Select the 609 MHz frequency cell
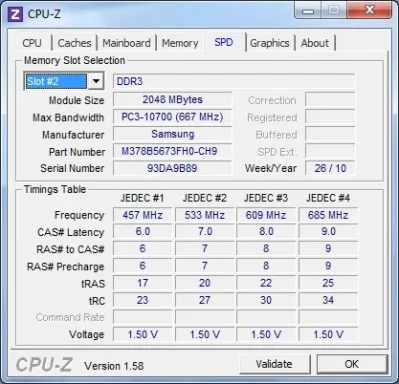 (266, 215)
